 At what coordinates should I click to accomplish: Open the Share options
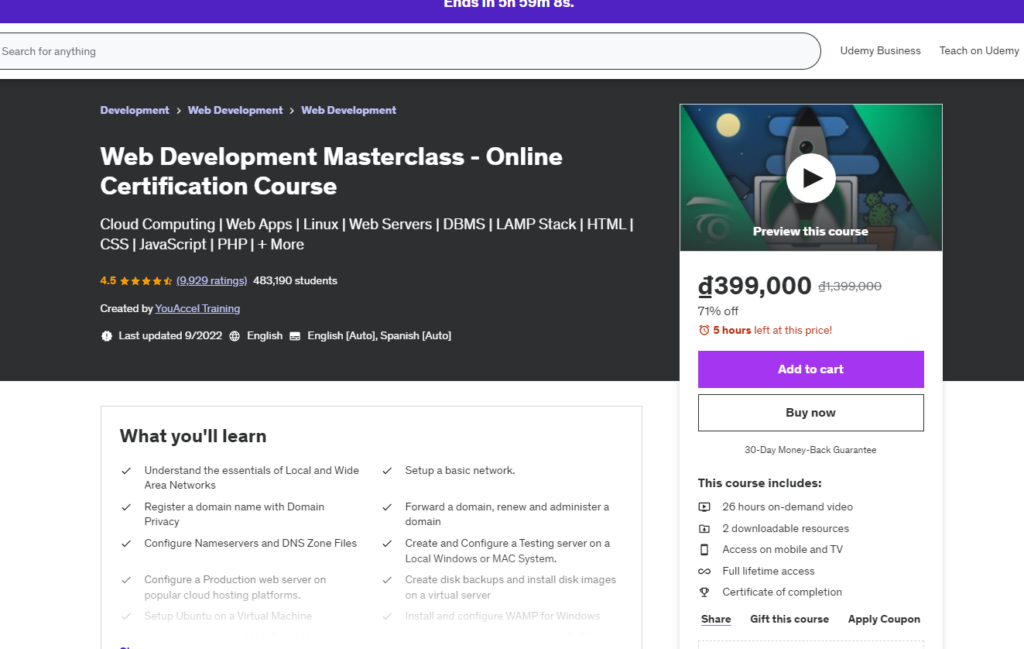coord(716,618)
